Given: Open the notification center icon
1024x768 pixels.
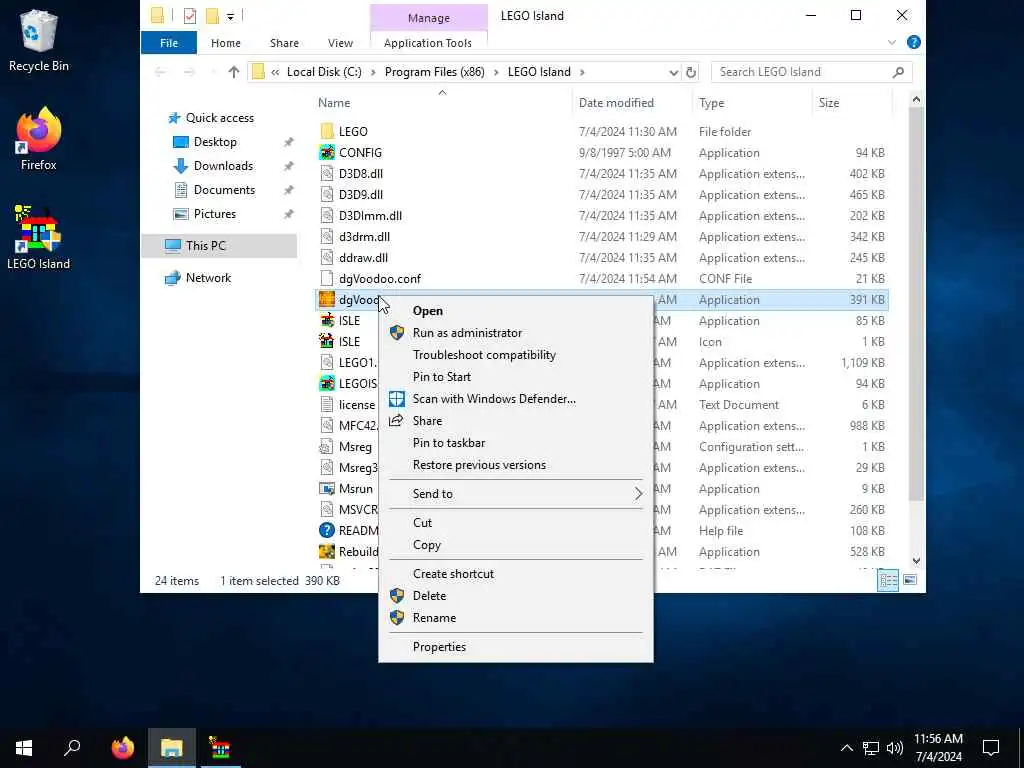Looking at the screenshot, I should 991,748.
